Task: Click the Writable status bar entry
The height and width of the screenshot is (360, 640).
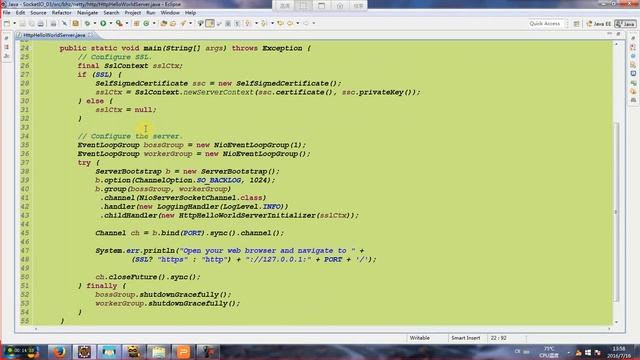Action: point(420,338)
